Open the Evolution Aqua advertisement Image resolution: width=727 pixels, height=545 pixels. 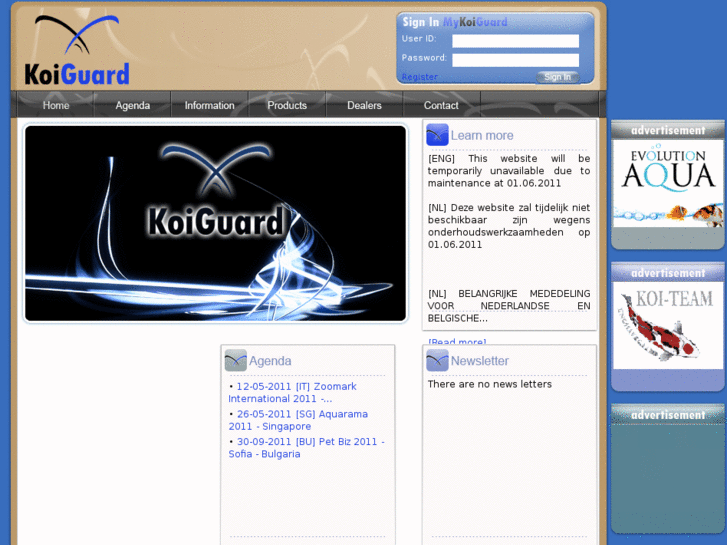[x=668, y=184]
